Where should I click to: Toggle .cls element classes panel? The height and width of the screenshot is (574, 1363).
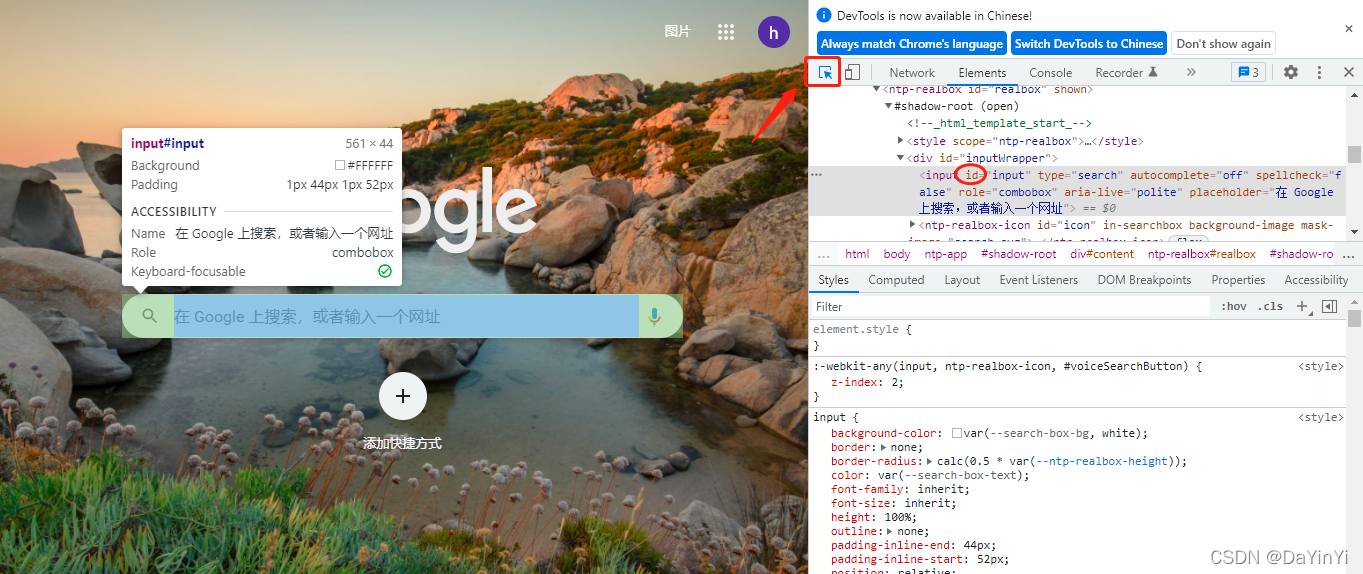click(1270, 306)
